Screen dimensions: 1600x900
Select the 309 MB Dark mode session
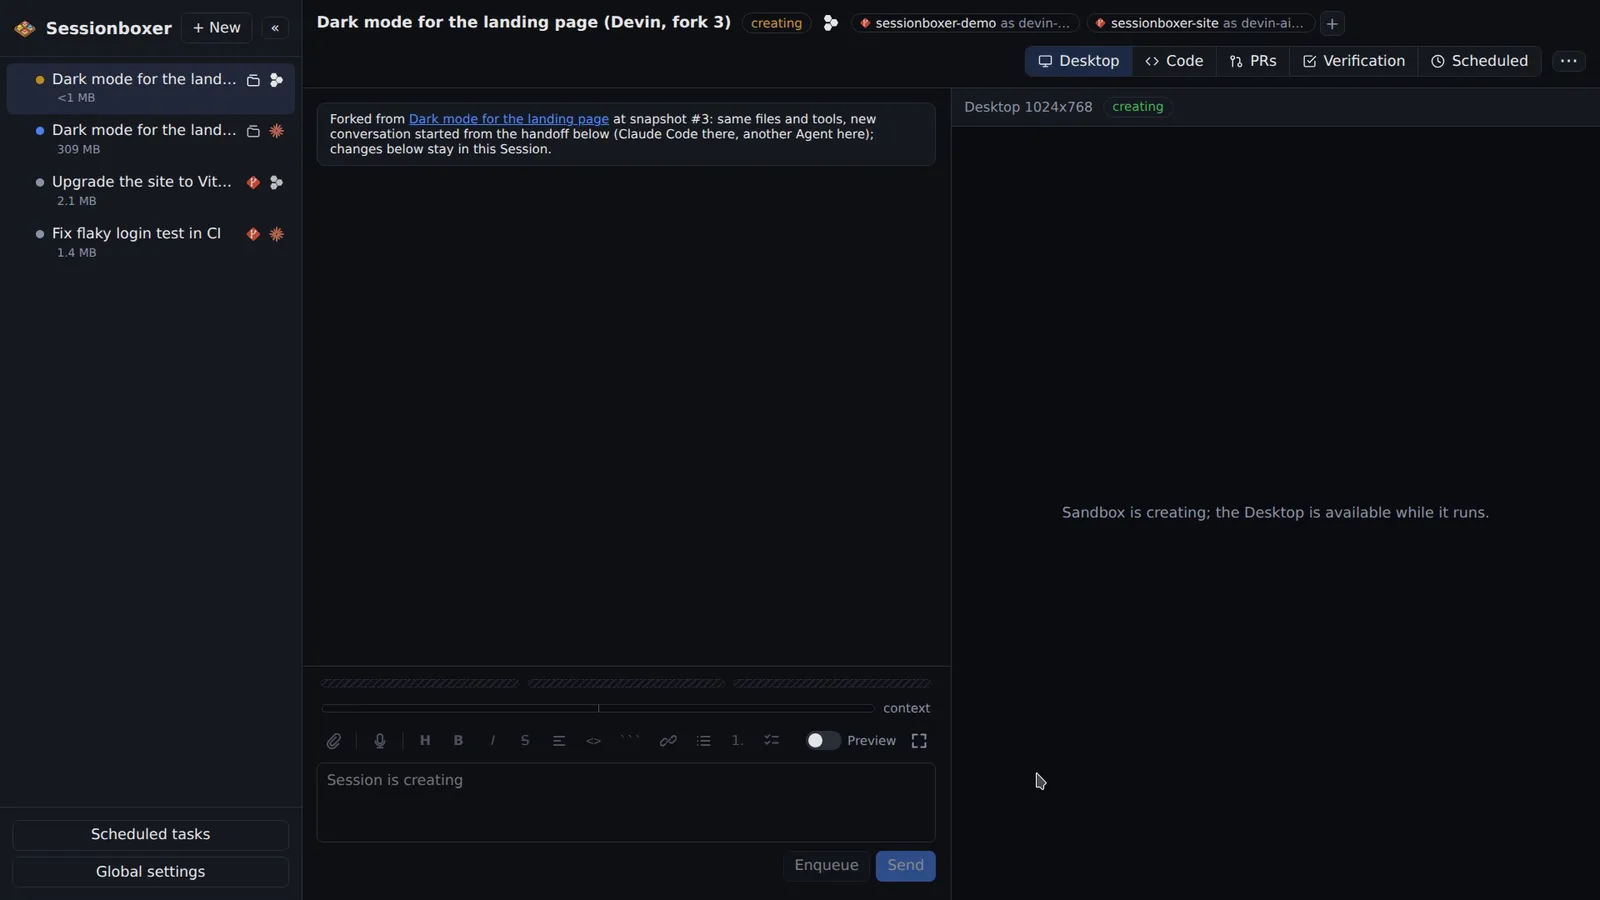pyautogui.click(x=150, y=139)
